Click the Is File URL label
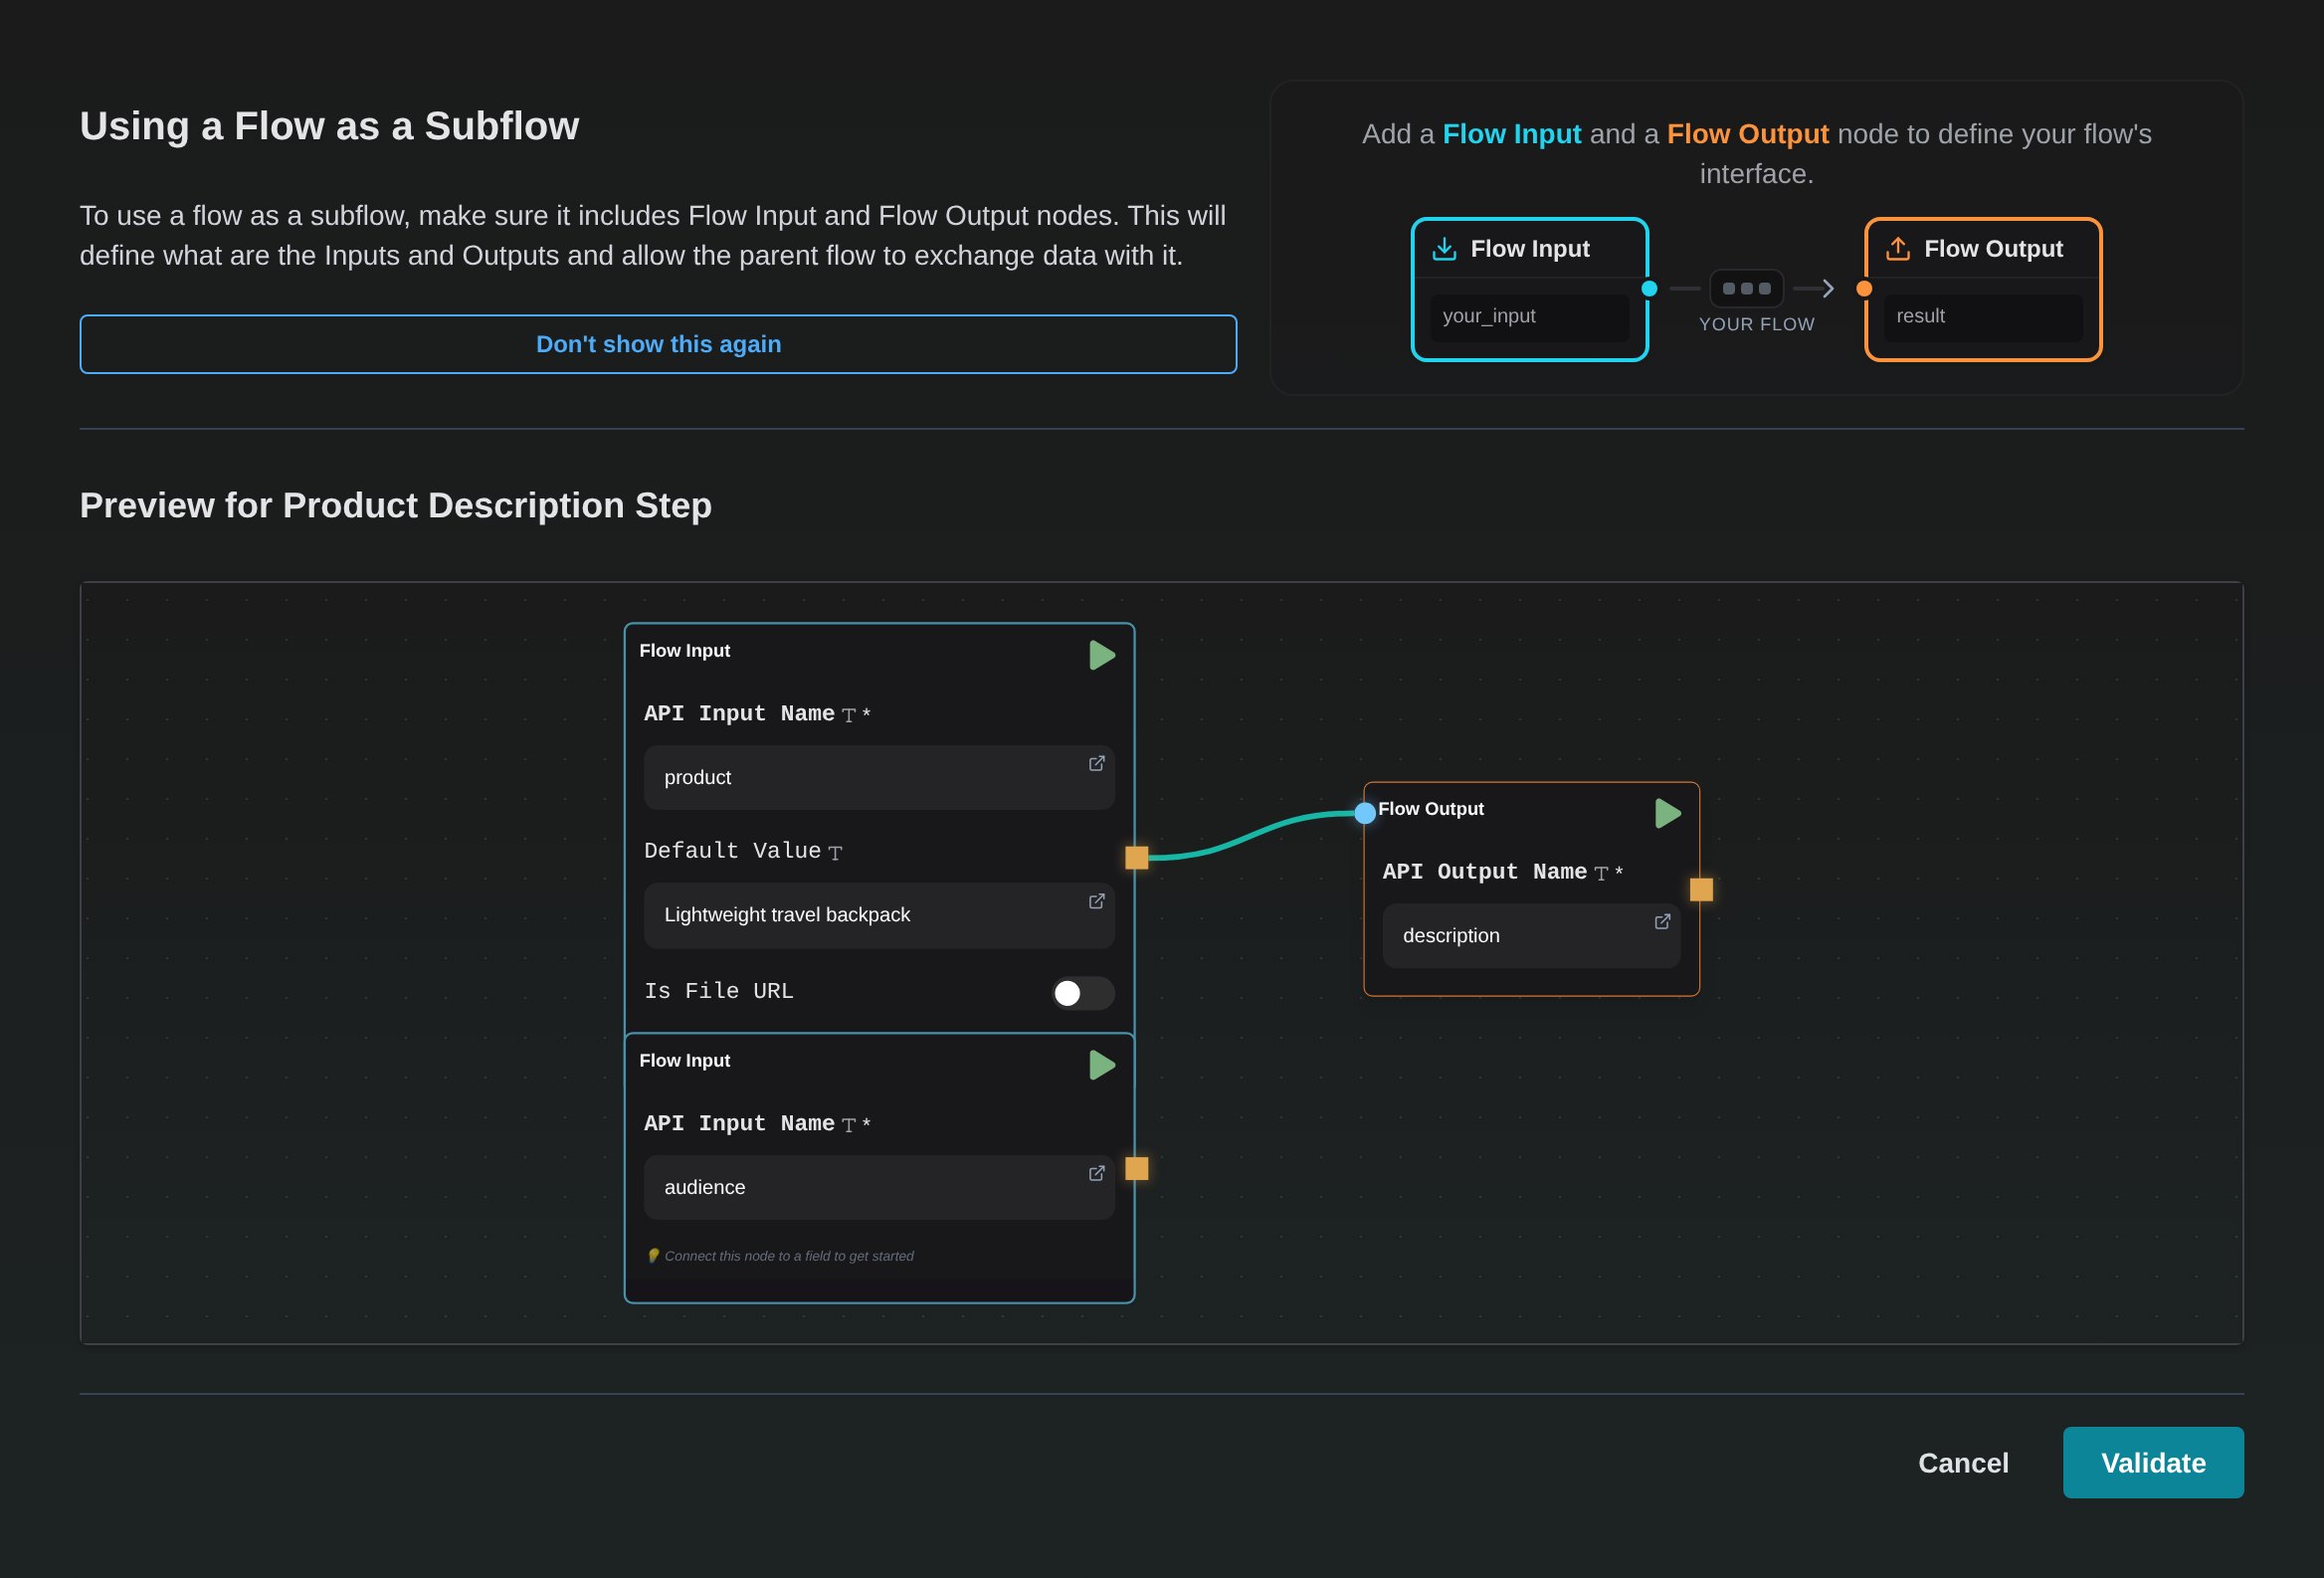Image resolution: width=2324 pixels, height=1578 pixels. tap(719, 992)
